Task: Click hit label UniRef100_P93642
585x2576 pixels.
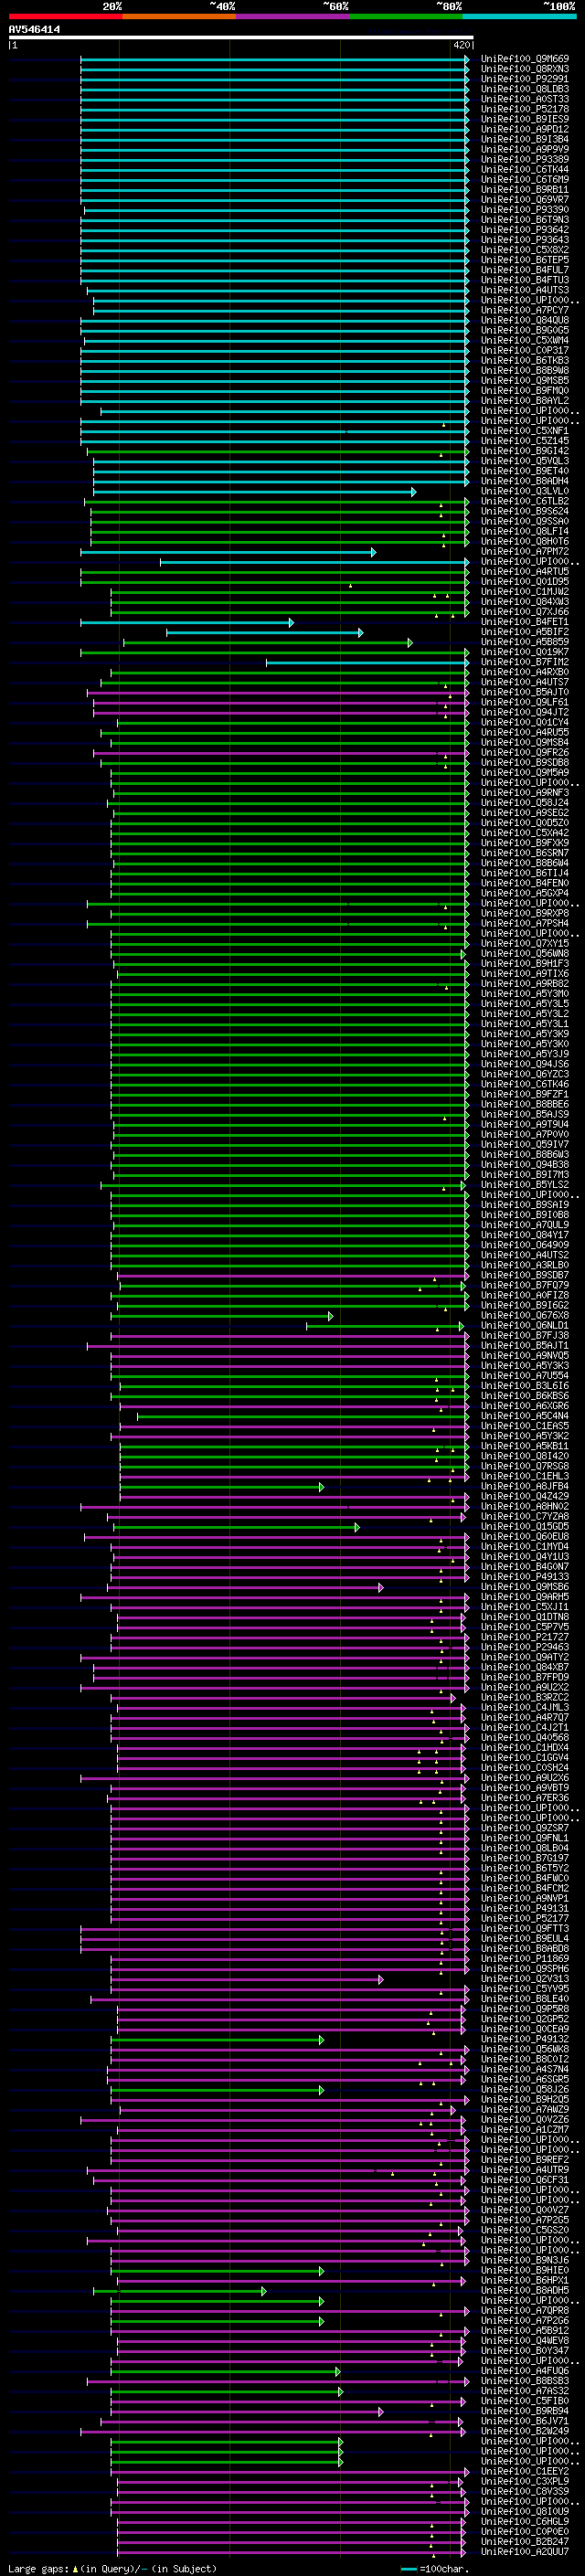Action: click(525, 230)
